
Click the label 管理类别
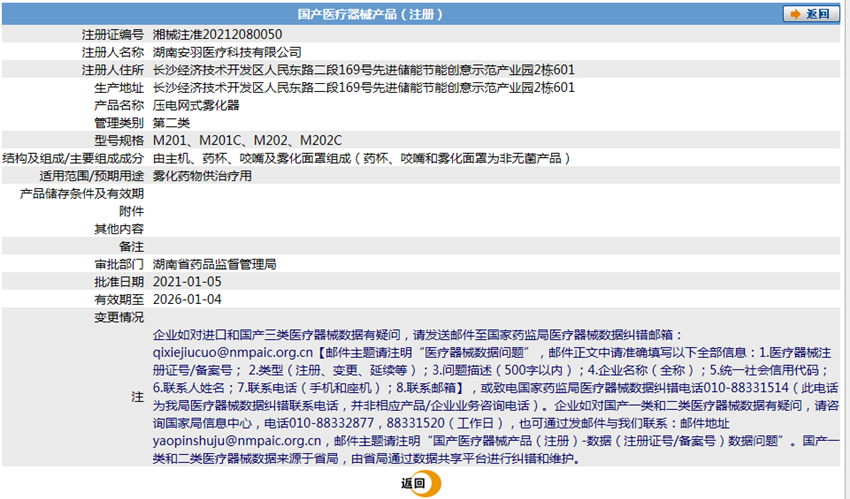[x=119, y=123]
